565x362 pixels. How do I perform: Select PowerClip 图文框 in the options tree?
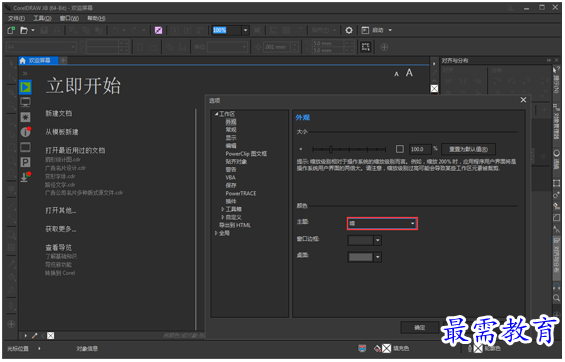[246, 154]
